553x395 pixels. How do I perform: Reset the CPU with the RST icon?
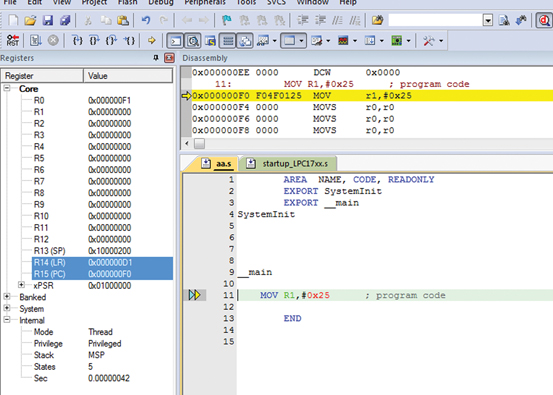13,41
